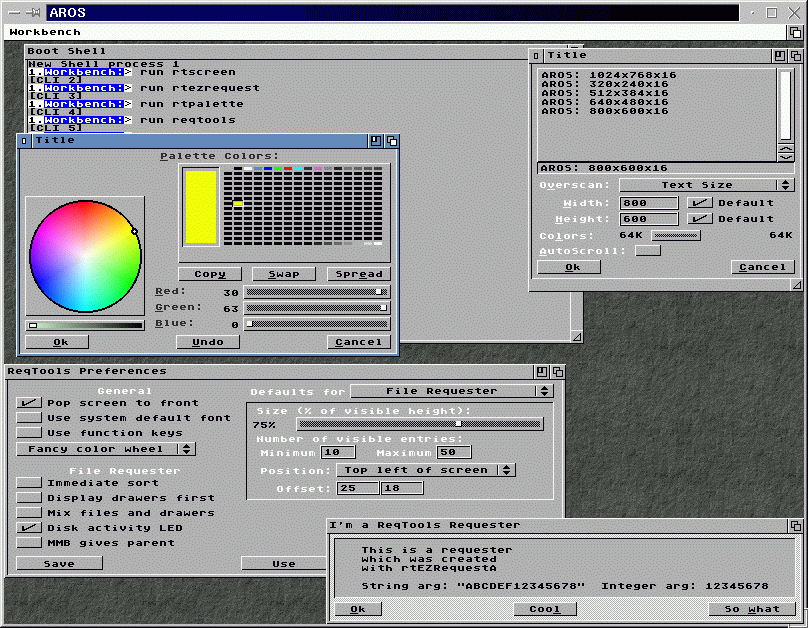Click pin icon in AROS host titlebar
808x628 pixels.
point(33,12)
